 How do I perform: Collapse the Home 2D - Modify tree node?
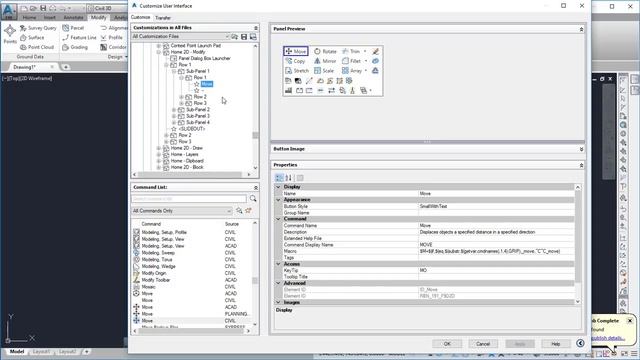[x=159, y=52]
